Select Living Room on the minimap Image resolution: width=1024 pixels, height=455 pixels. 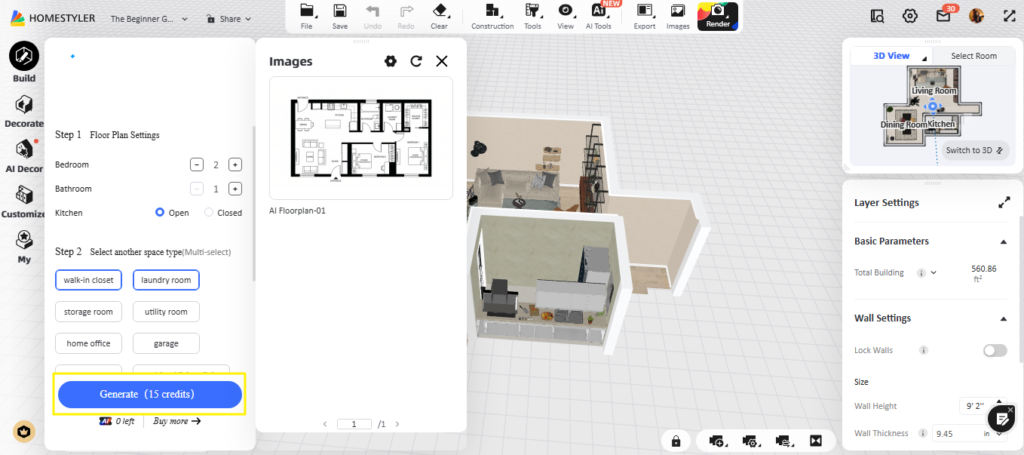934,91
